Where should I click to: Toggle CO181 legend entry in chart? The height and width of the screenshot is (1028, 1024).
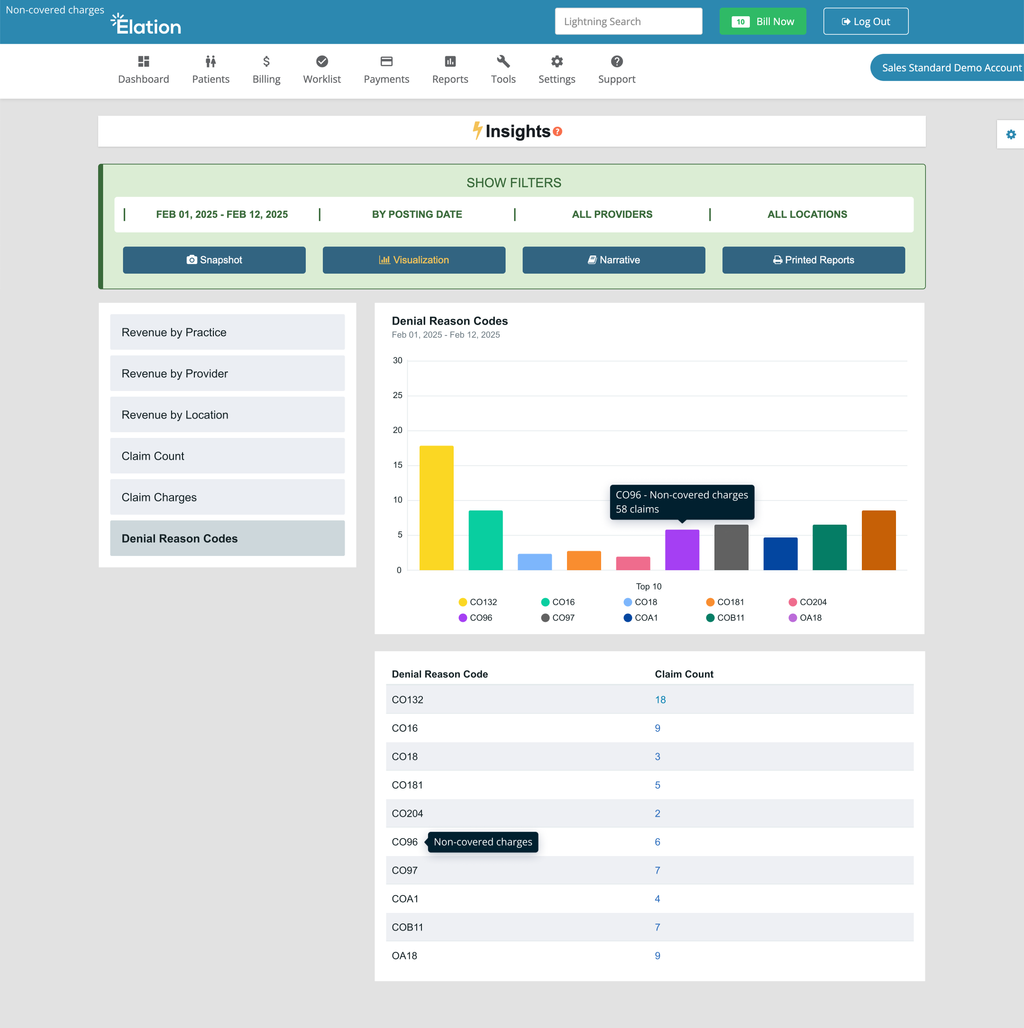click(x=725, y=602)
